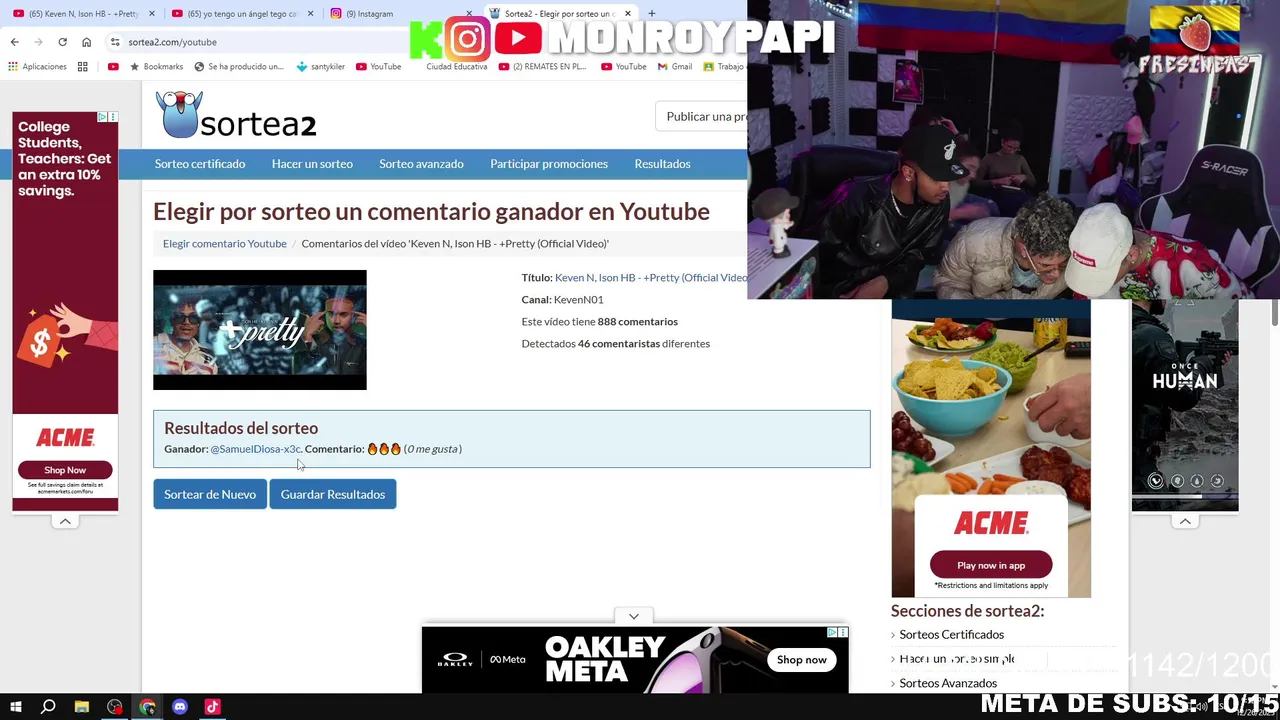Open the '(2) REMATES EN PL...' bookmark
Image resolution: width=1280 pixels, height=720 pixels.
pyautogui.click(x=542, y=67)
